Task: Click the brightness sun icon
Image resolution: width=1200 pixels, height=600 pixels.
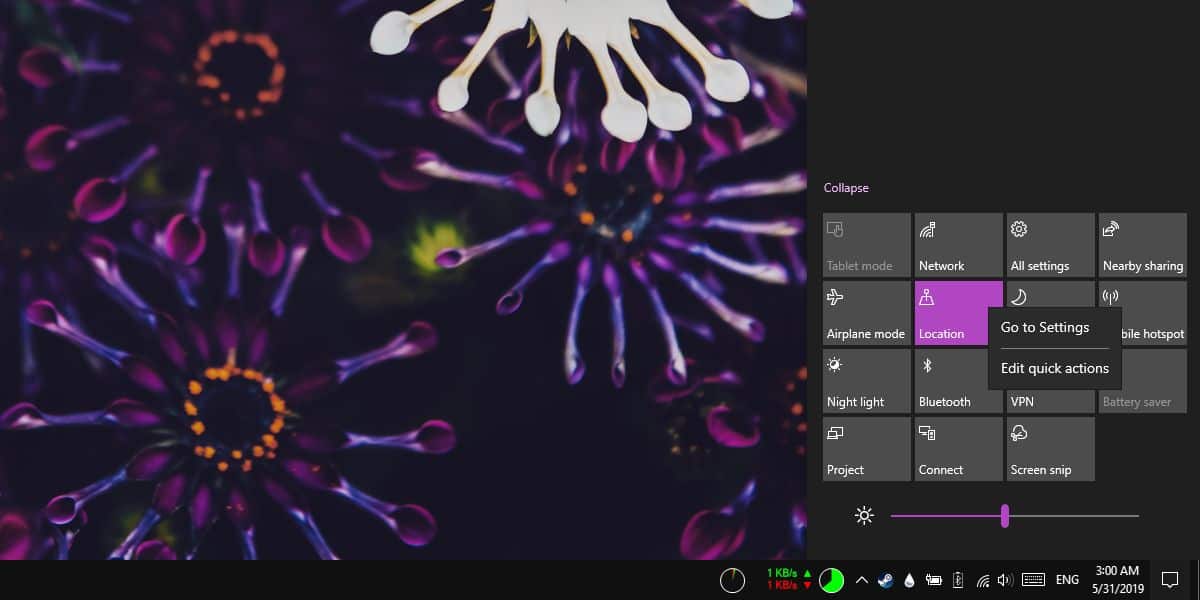Action: (865, 516)
